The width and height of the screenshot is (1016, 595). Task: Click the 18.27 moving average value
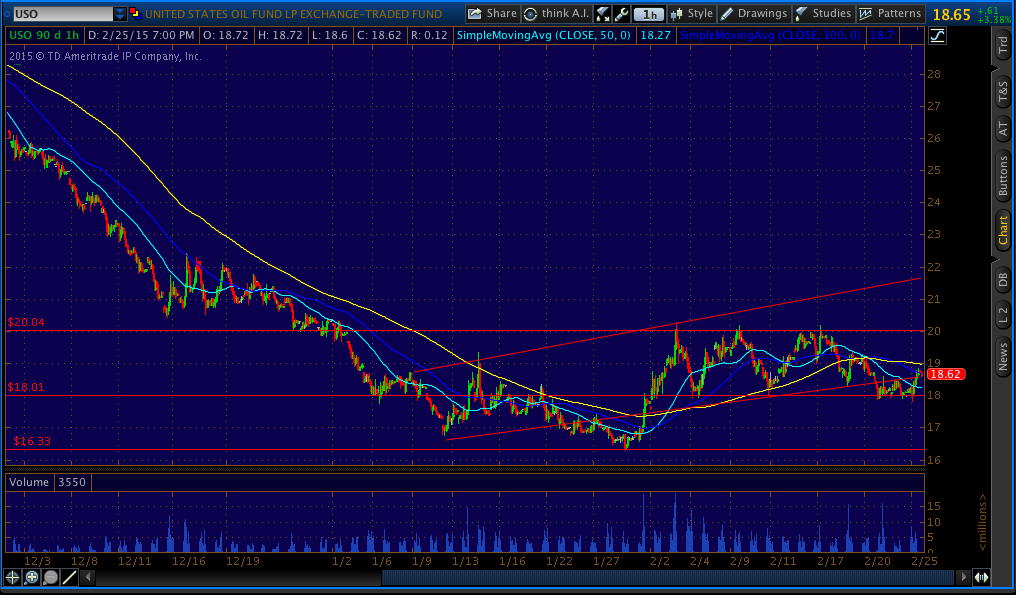[655, 35]
